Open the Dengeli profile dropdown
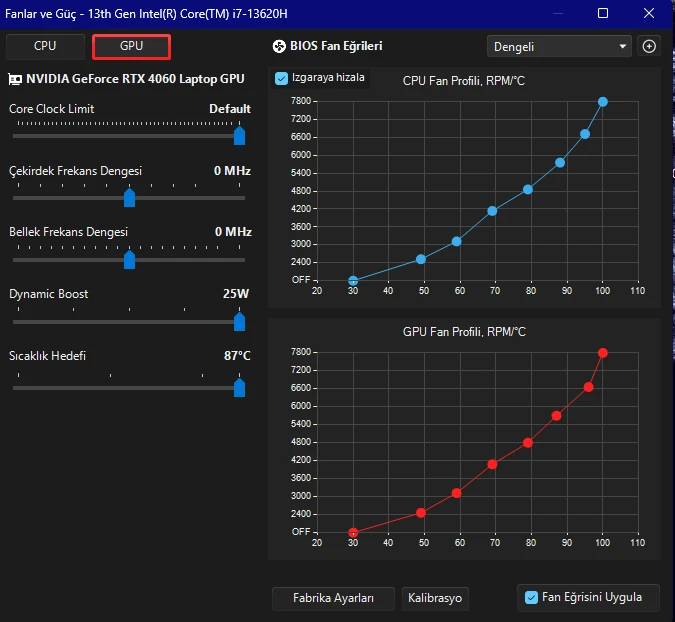 559,46
